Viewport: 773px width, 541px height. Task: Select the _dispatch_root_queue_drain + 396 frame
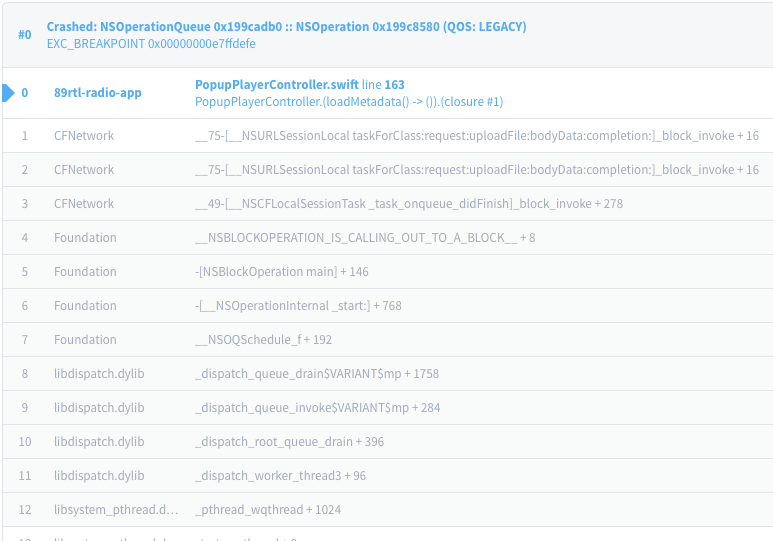point(289,442)
